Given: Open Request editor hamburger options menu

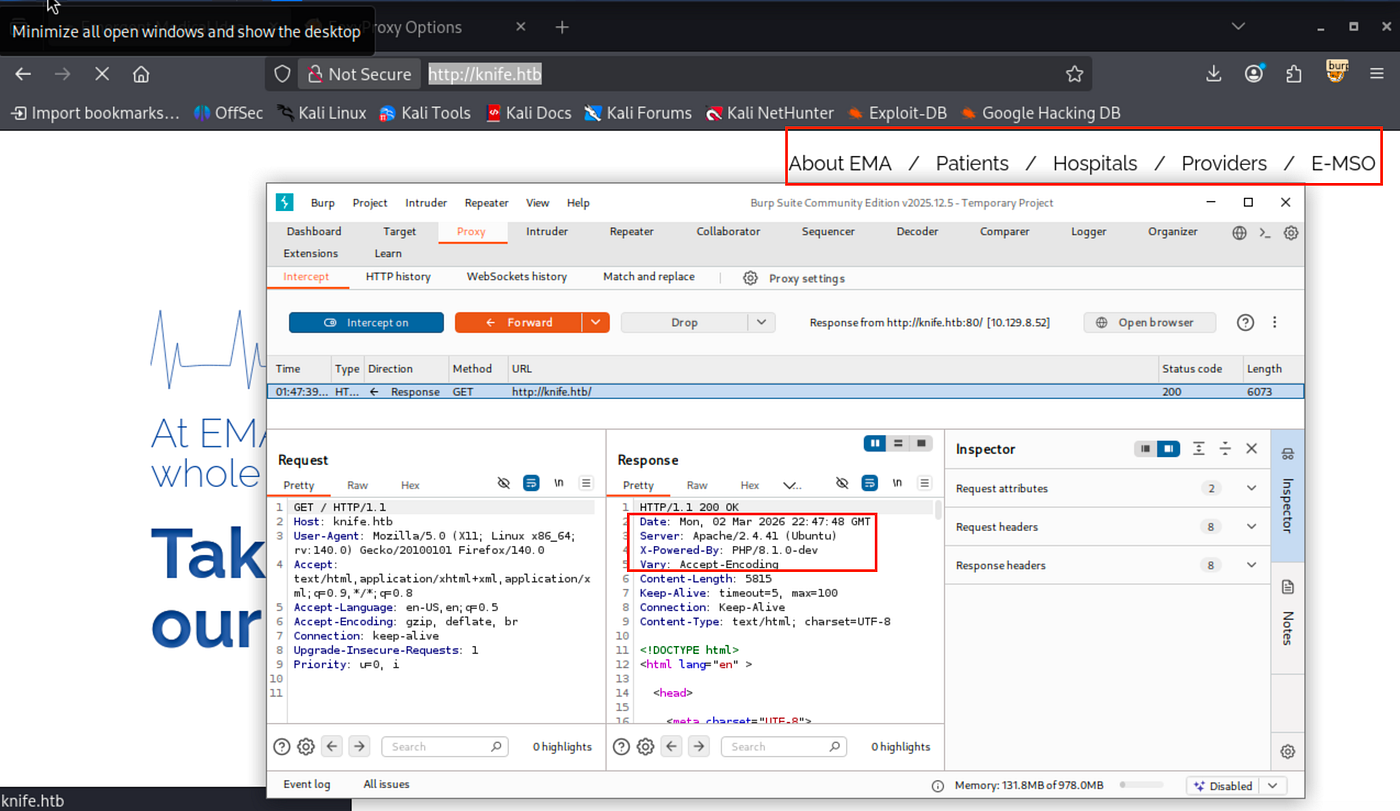Looking at the screenshot, I should [587, 483].
